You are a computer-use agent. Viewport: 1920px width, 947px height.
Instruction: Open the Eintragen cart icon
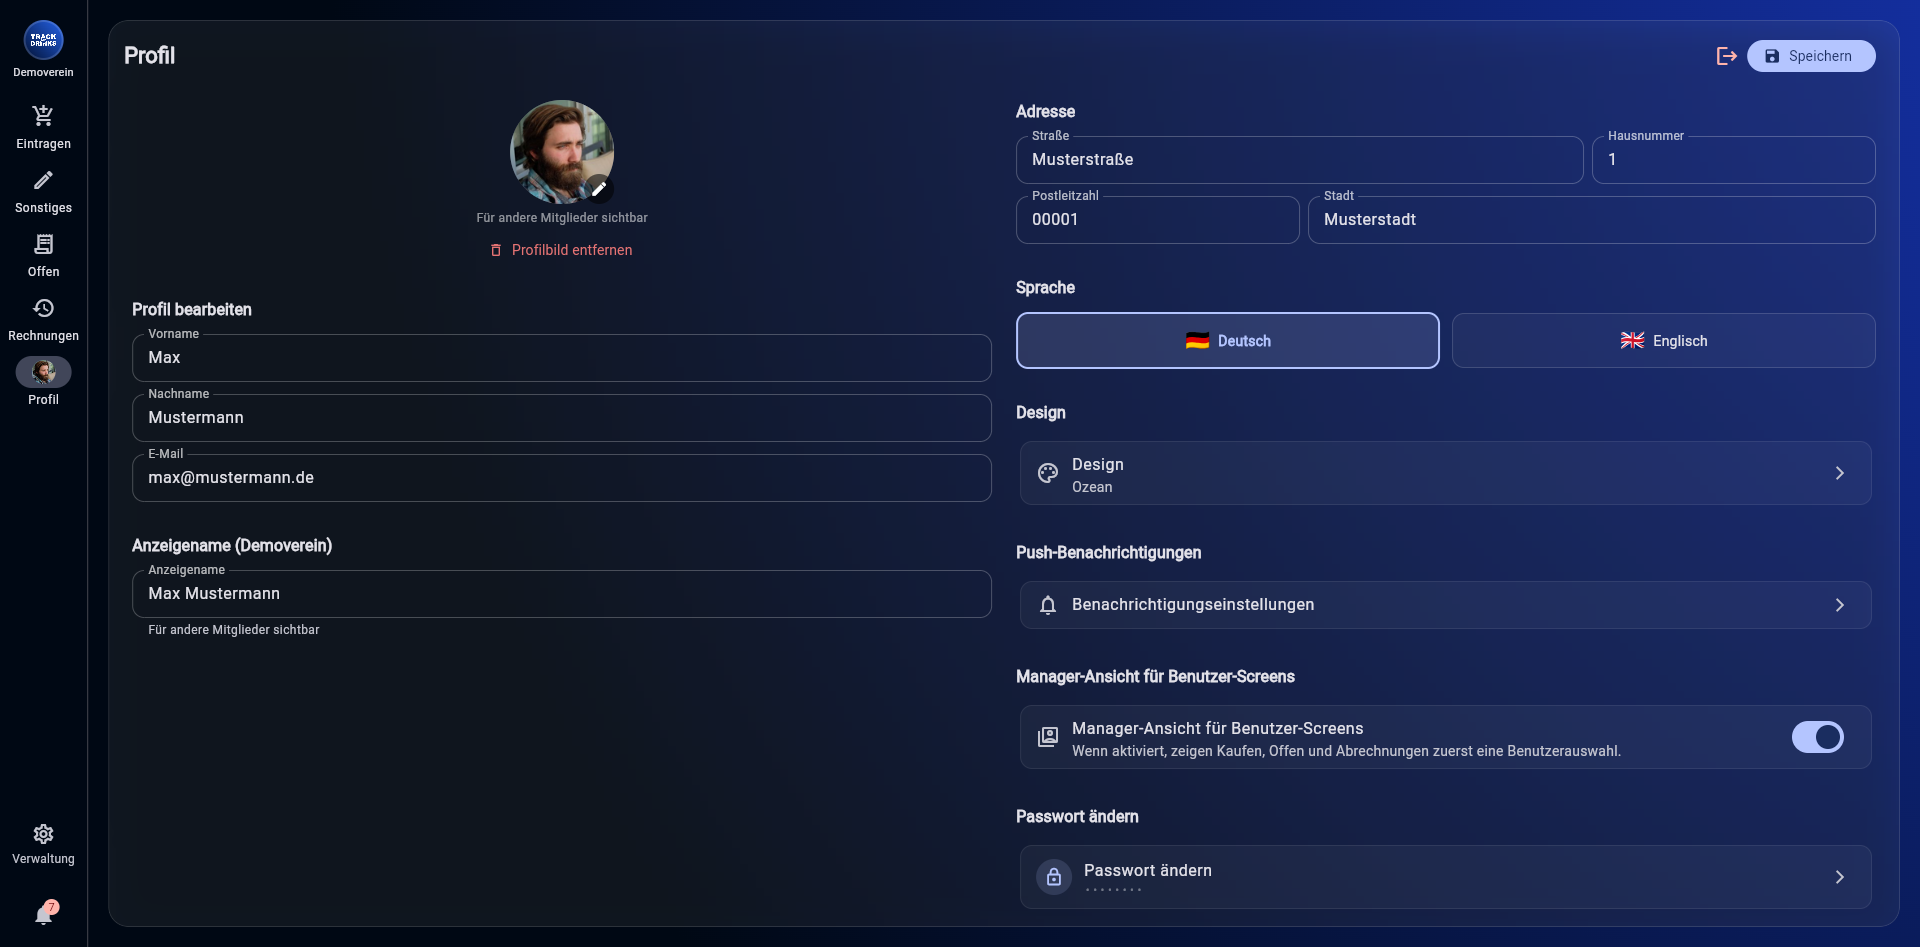pyautogui.click(x=43, y=116)
